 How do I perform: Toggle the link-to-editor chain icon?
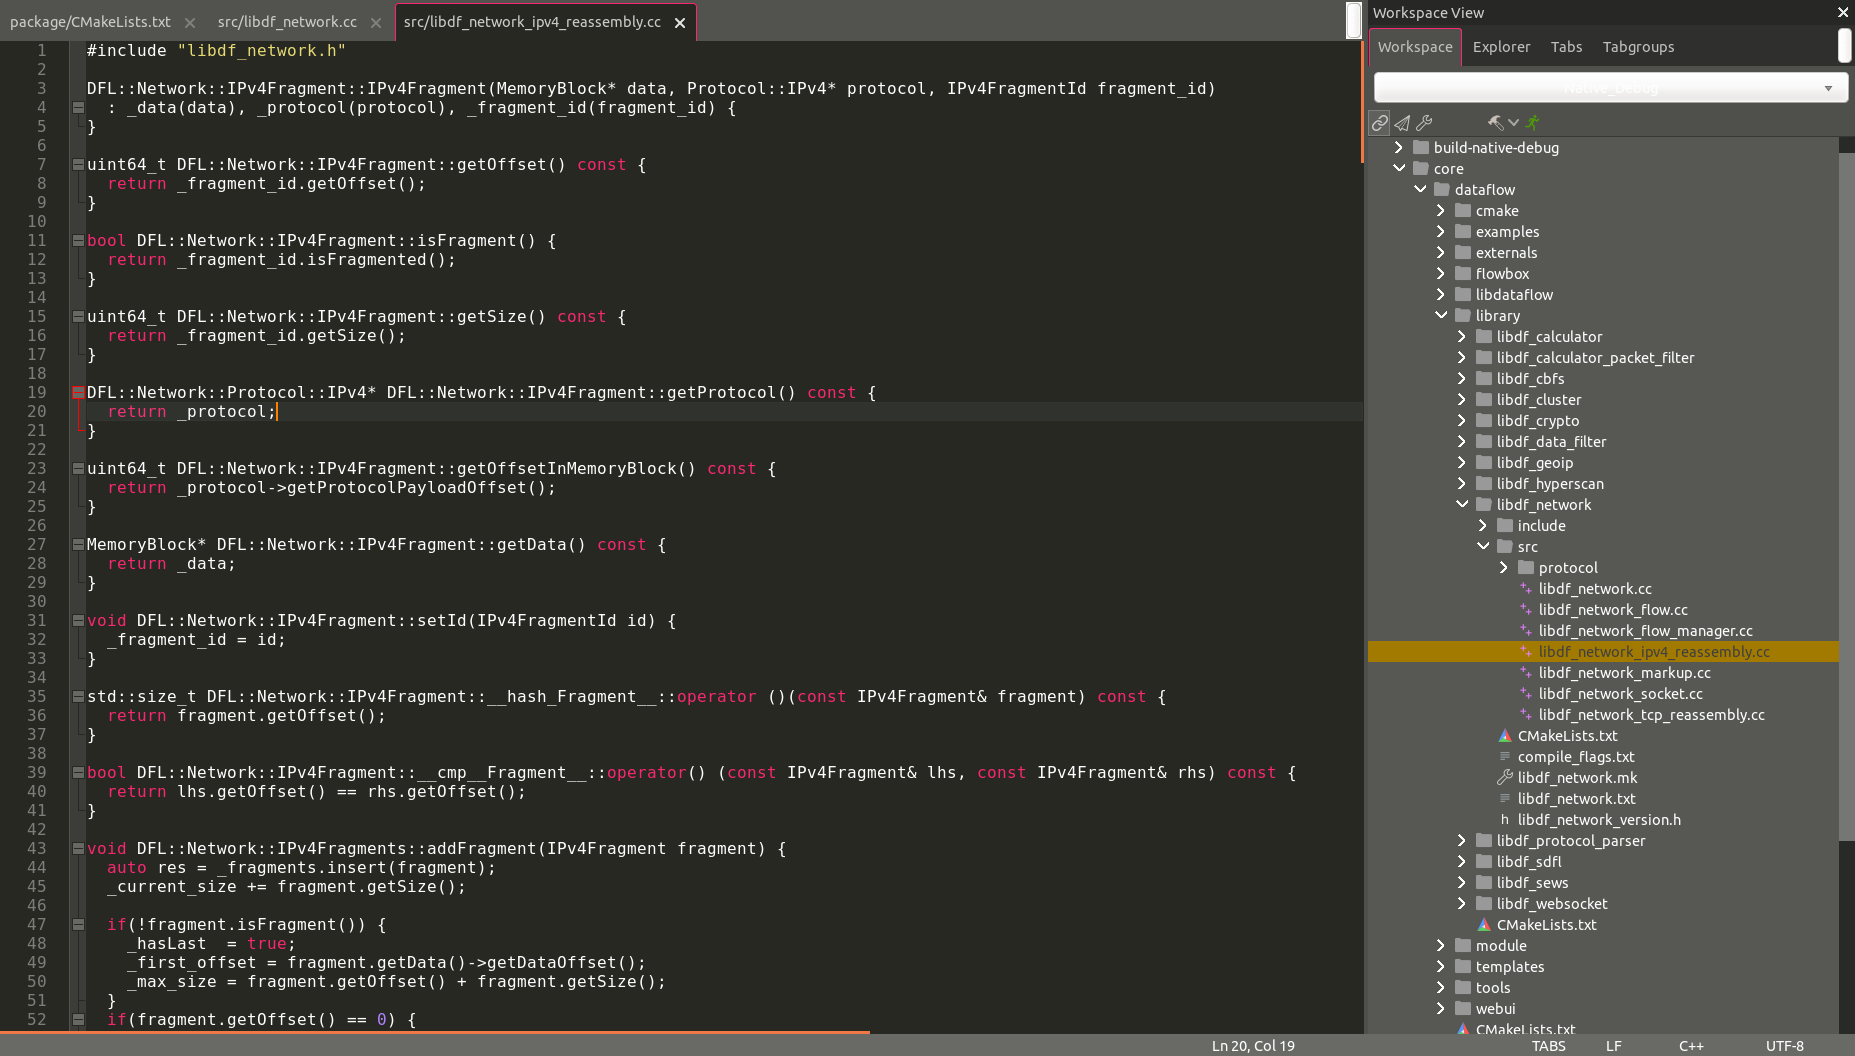1380,122
